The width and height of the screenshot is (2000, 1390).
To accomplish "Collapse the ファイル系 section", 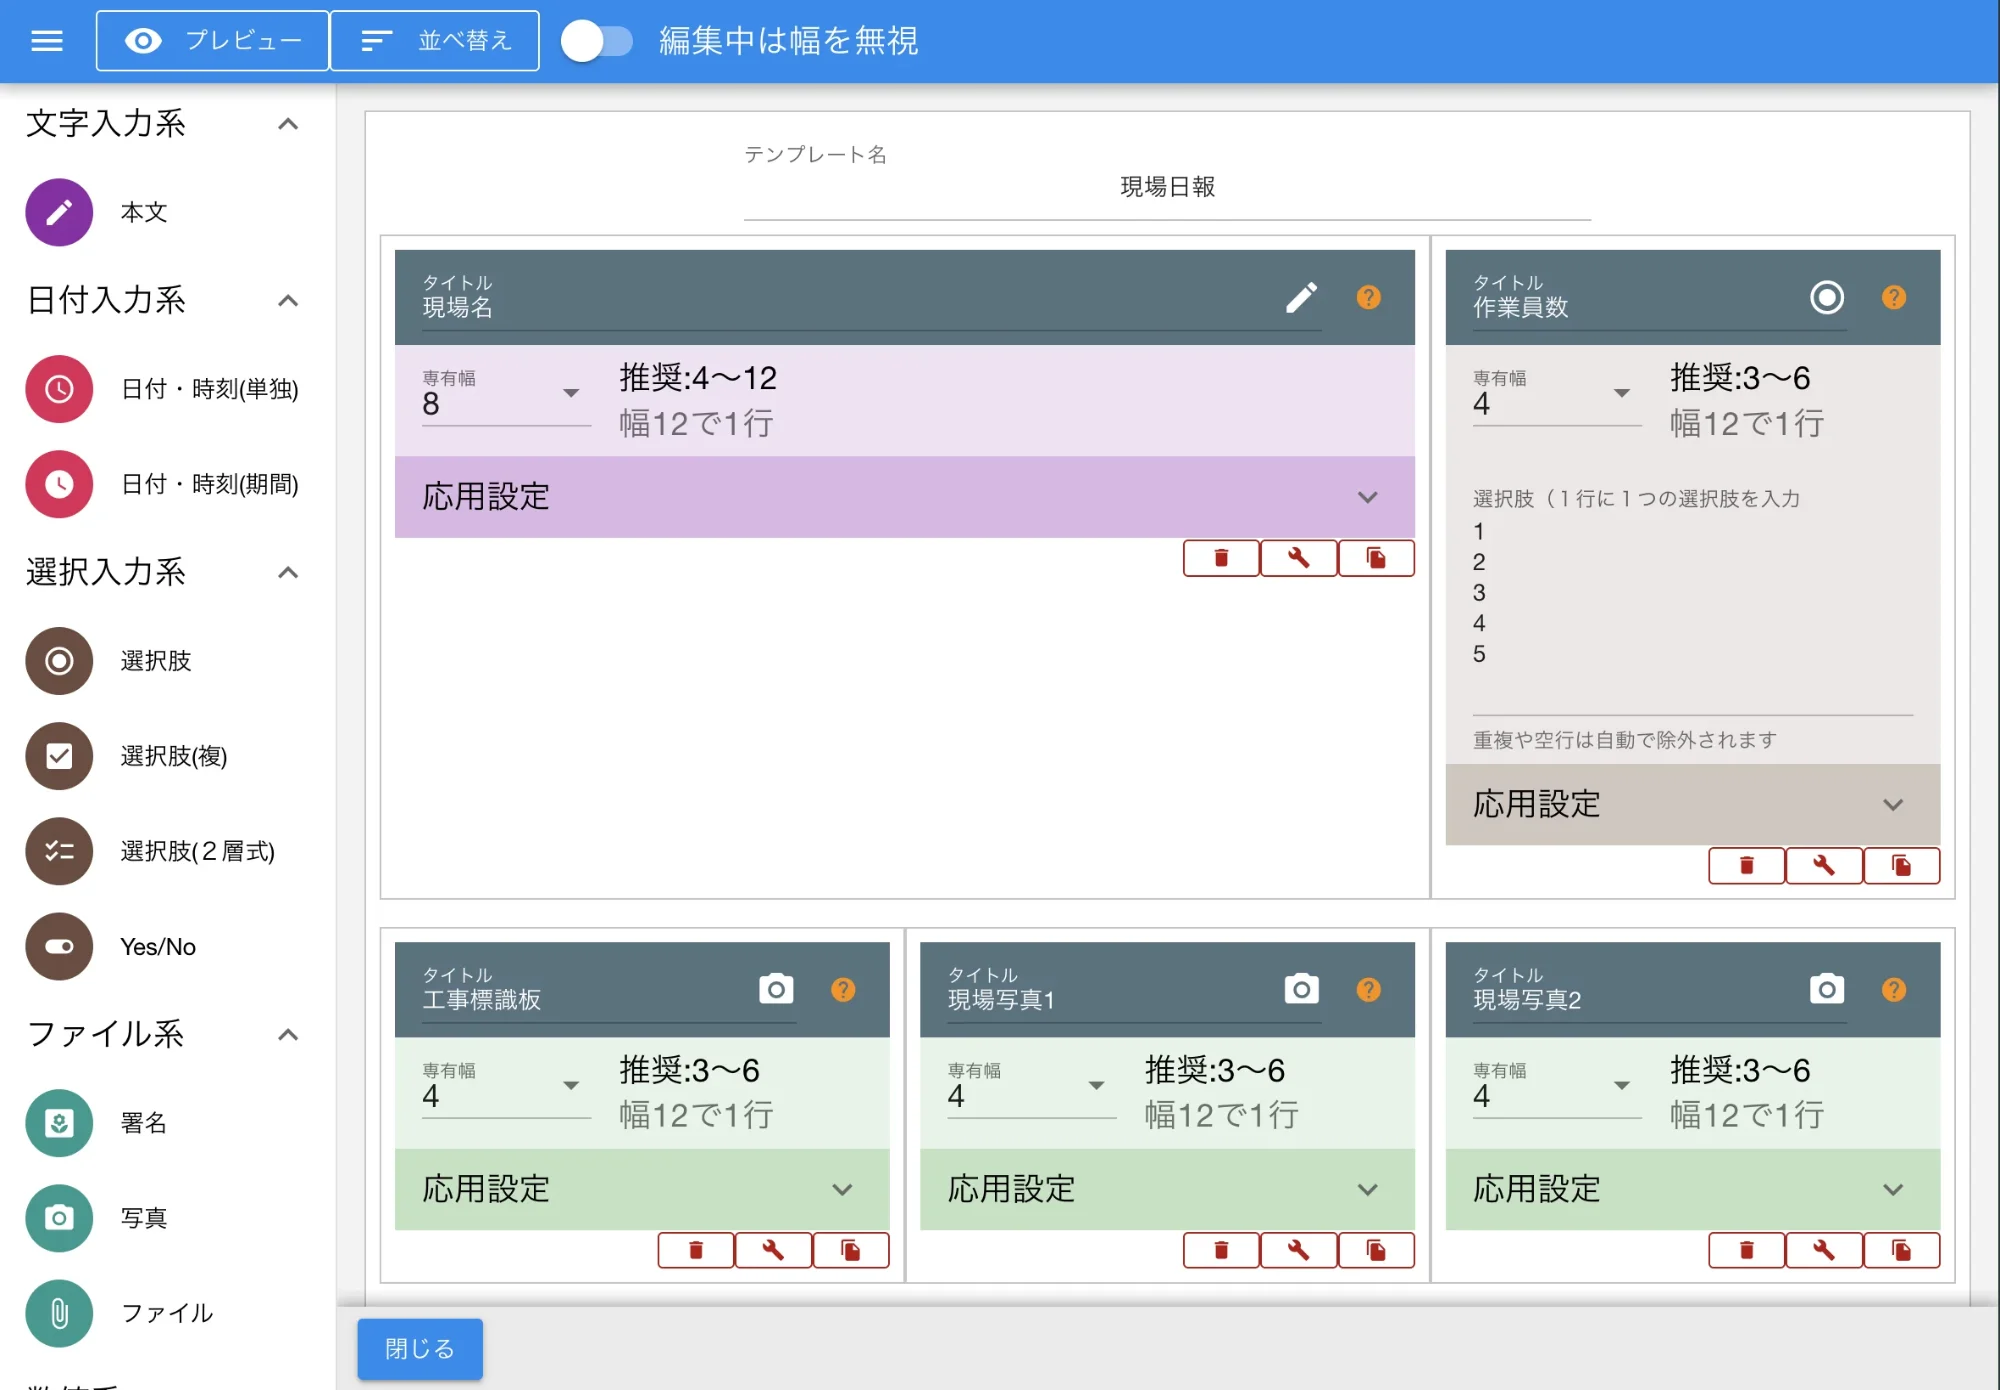I will click(288, 1035).
